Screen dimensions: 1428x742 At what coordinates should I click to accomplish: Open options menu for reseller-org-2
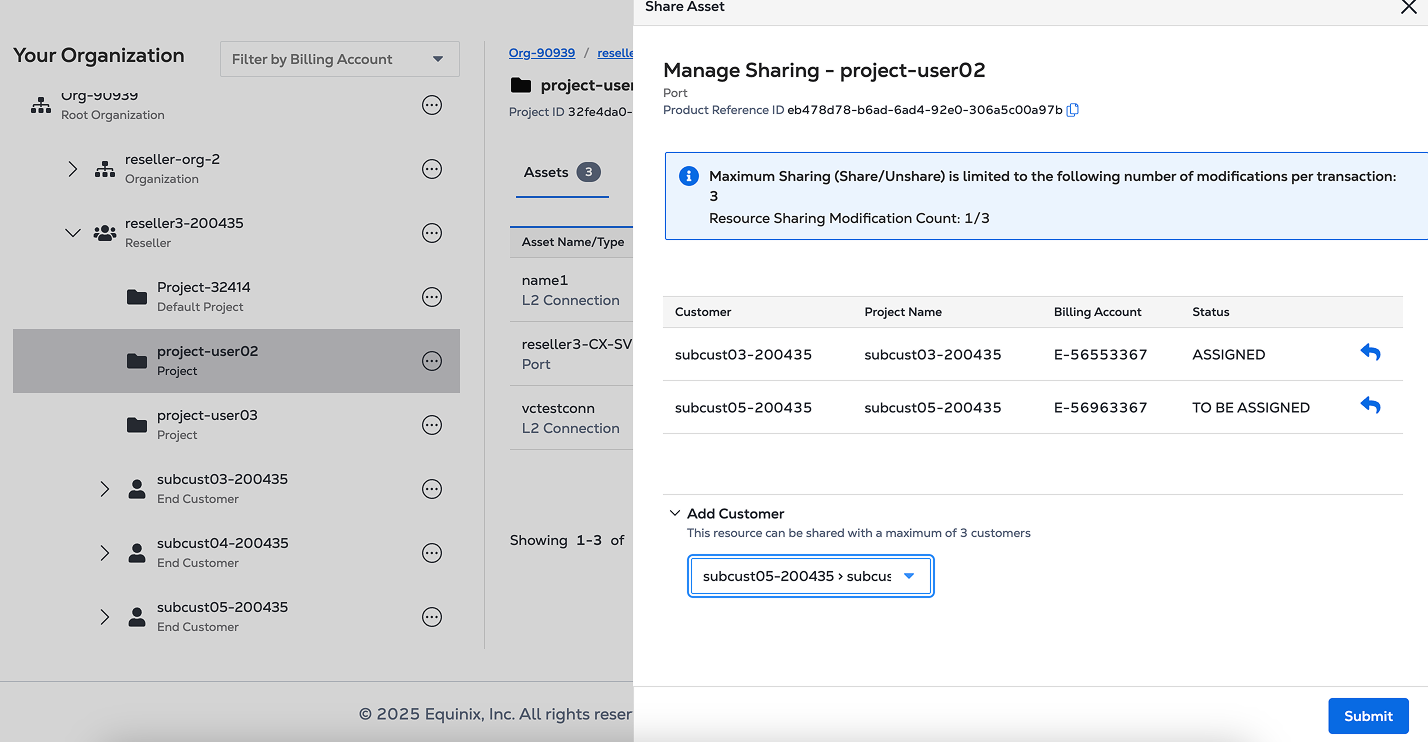pos(432,169)
